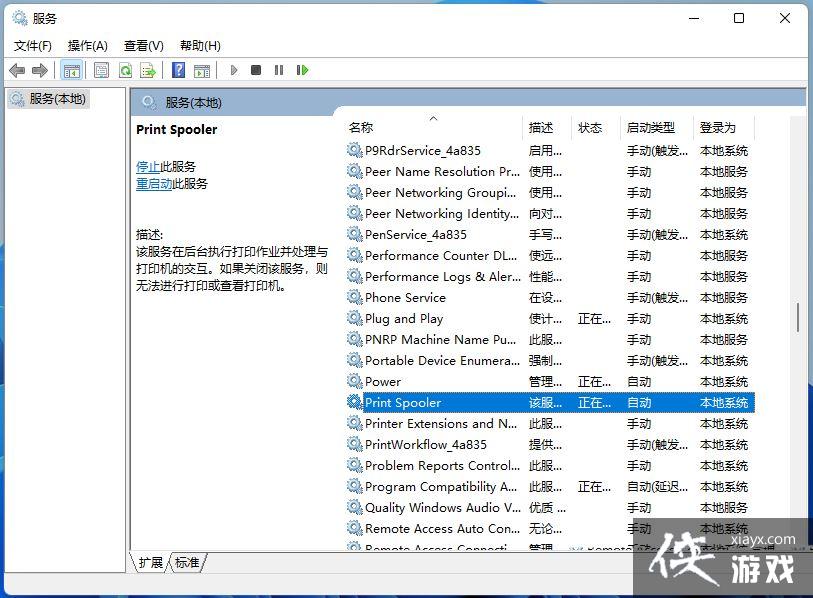The width and height of the screenshot is (813, 598).
Task: Click the start service play icon
Action: click(232, 70)
